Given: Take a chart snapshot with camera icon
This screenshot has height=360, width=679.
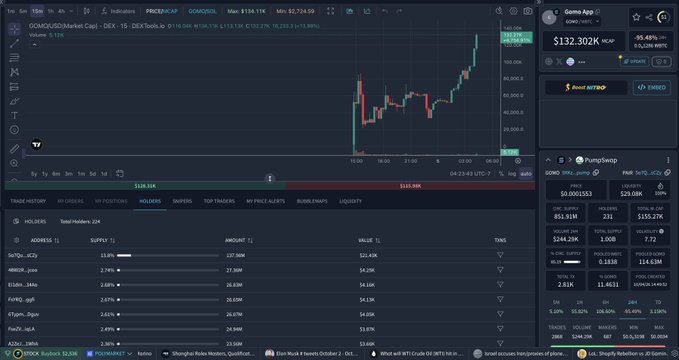Looking at the screenshot, I should click(527, 11).
